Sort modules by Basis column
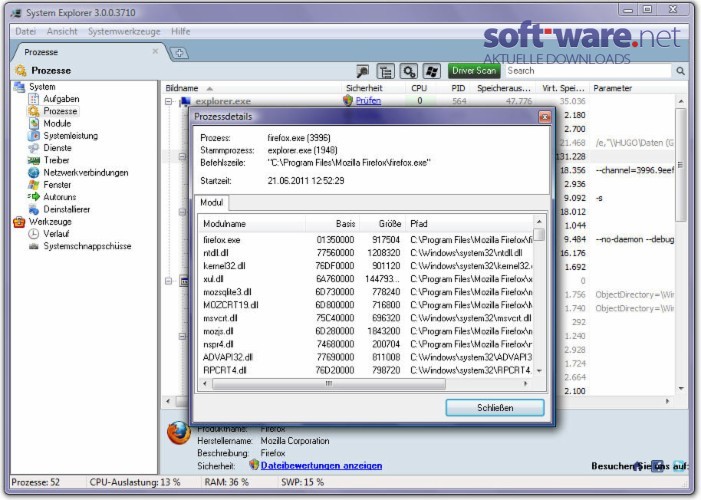 point(333,224)
